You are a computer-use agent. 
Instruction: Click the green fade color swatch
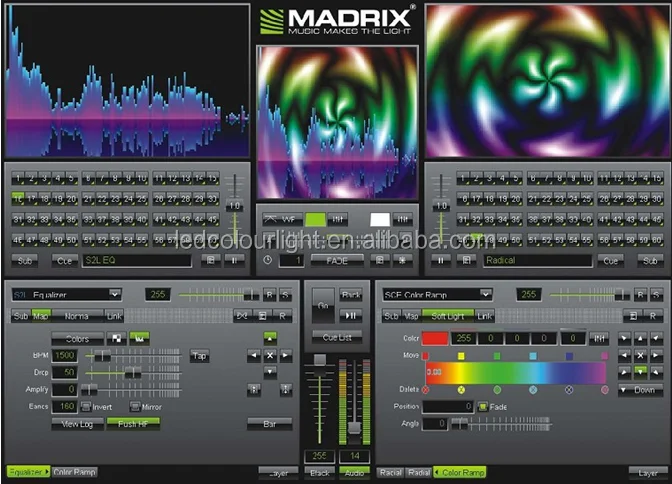click(x=315, y=219)
